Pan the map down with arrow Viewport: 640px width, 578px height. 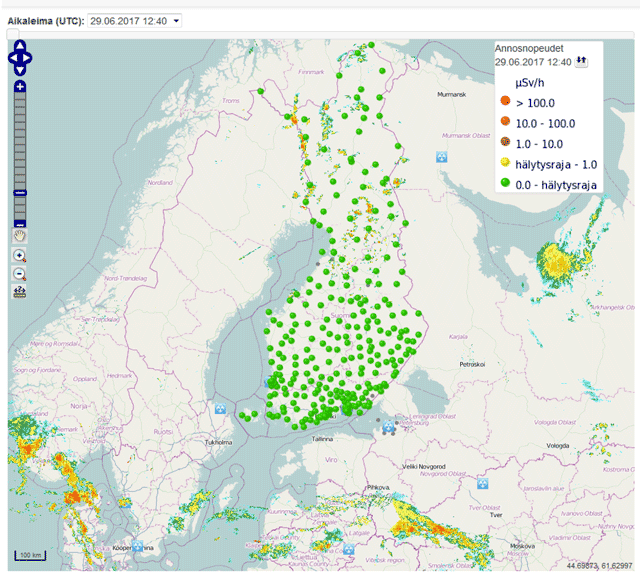point(20,70)
